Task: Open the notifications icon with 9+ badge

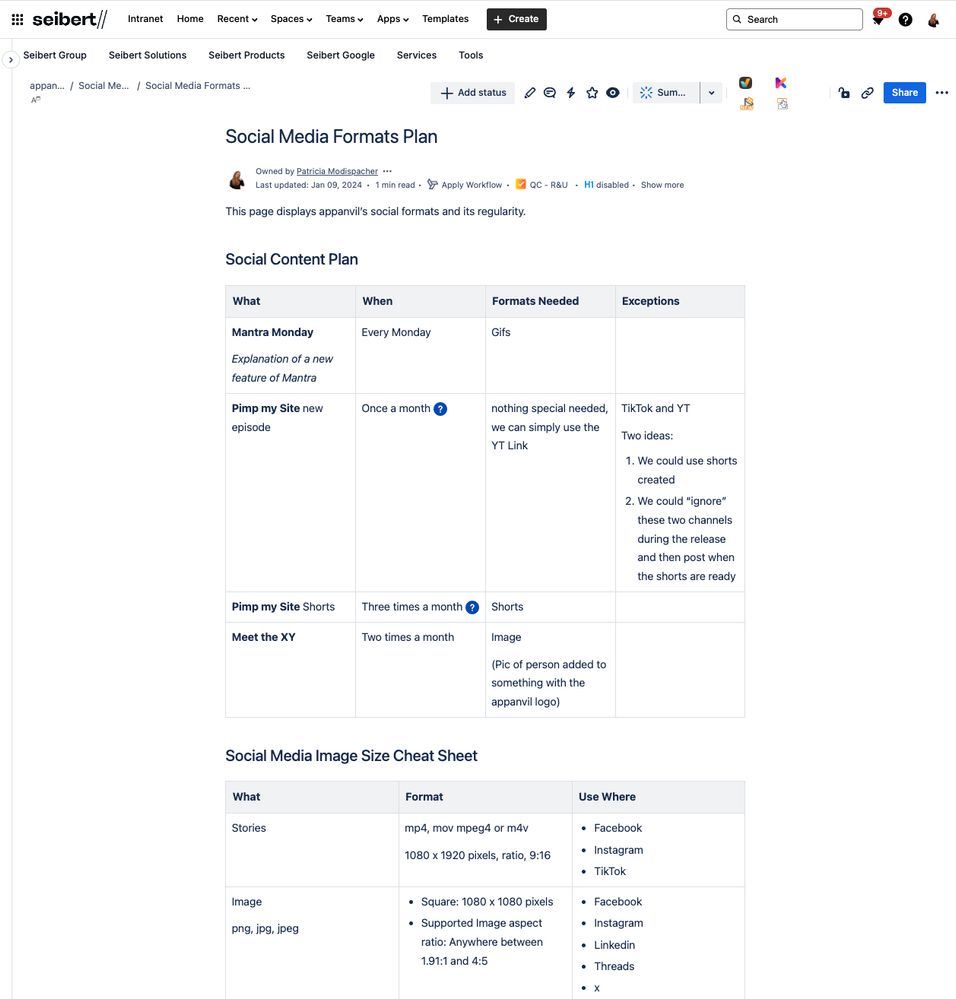Action: point(879,18)
